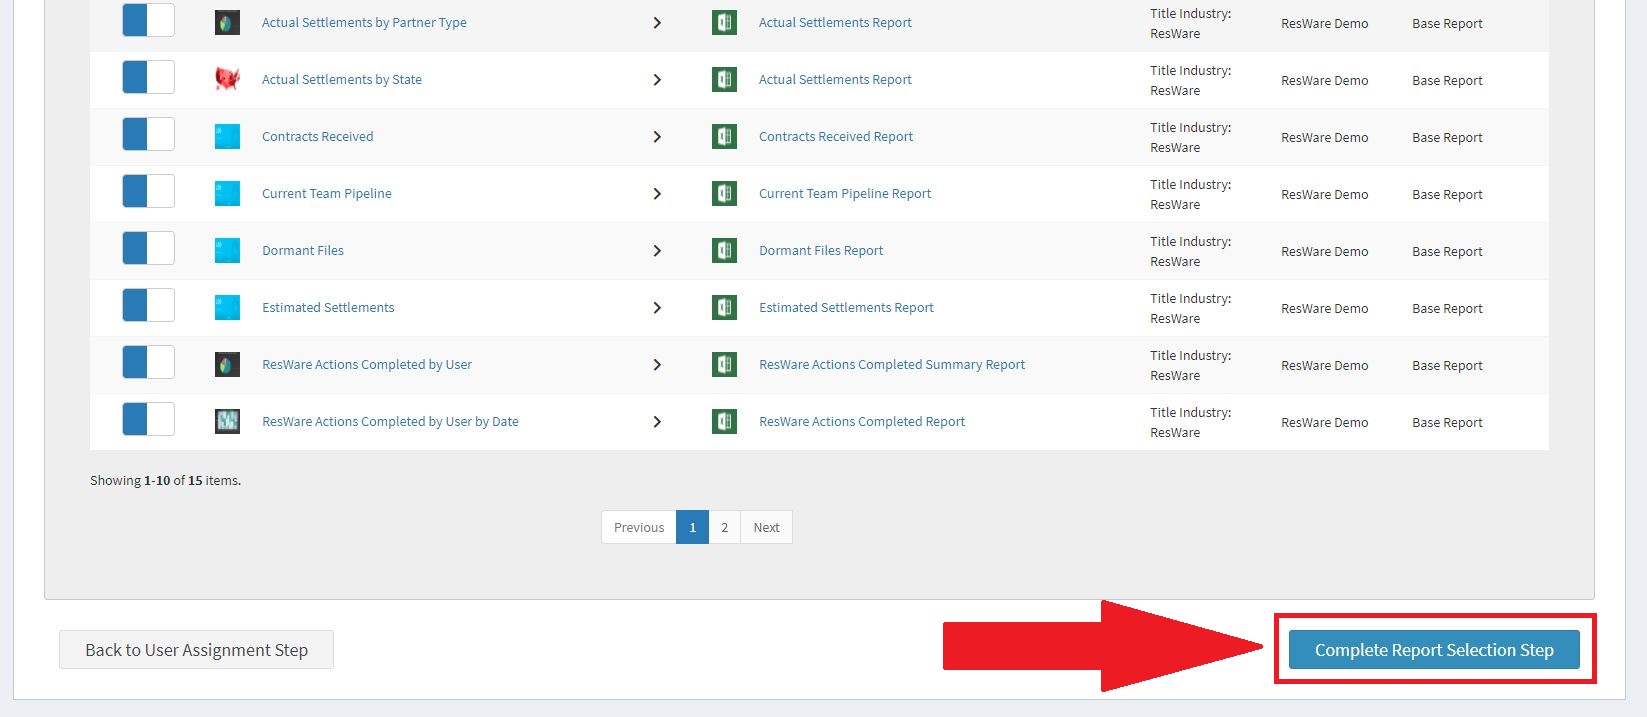The image size is (1647, 717).
Task: Click 'Title Industry: ResWare' in the Contracts Received row
Action: tap(1190, 137)
